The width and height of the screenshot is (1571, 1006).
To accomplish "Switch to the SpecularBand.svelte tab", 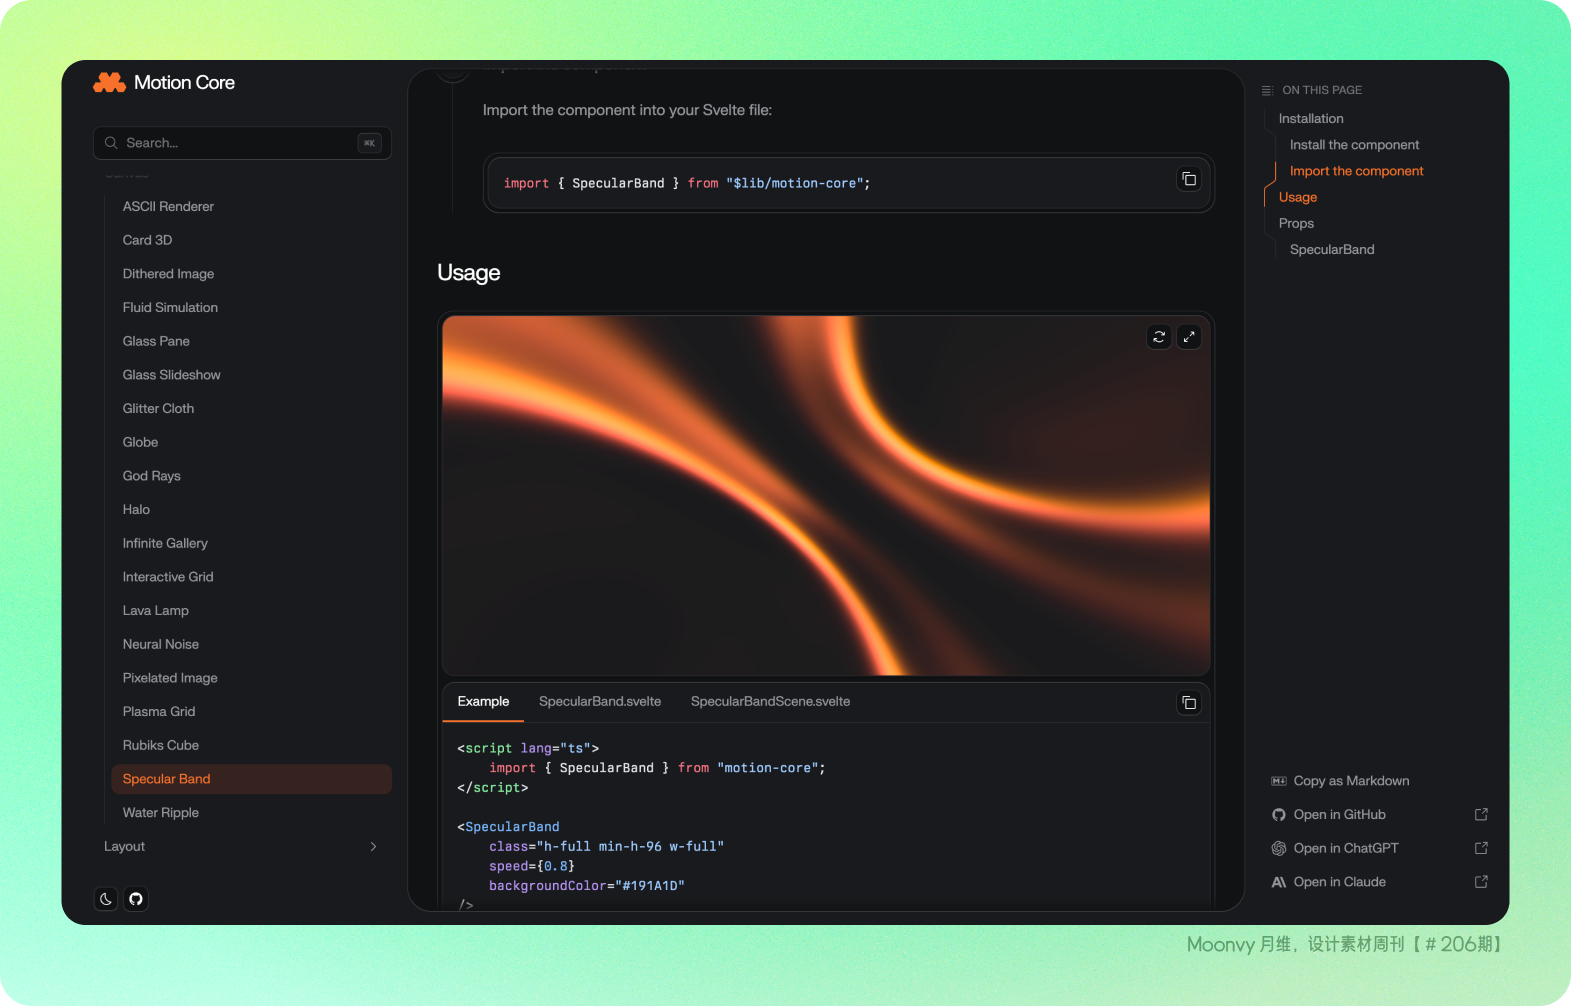I will pos(599,702).
